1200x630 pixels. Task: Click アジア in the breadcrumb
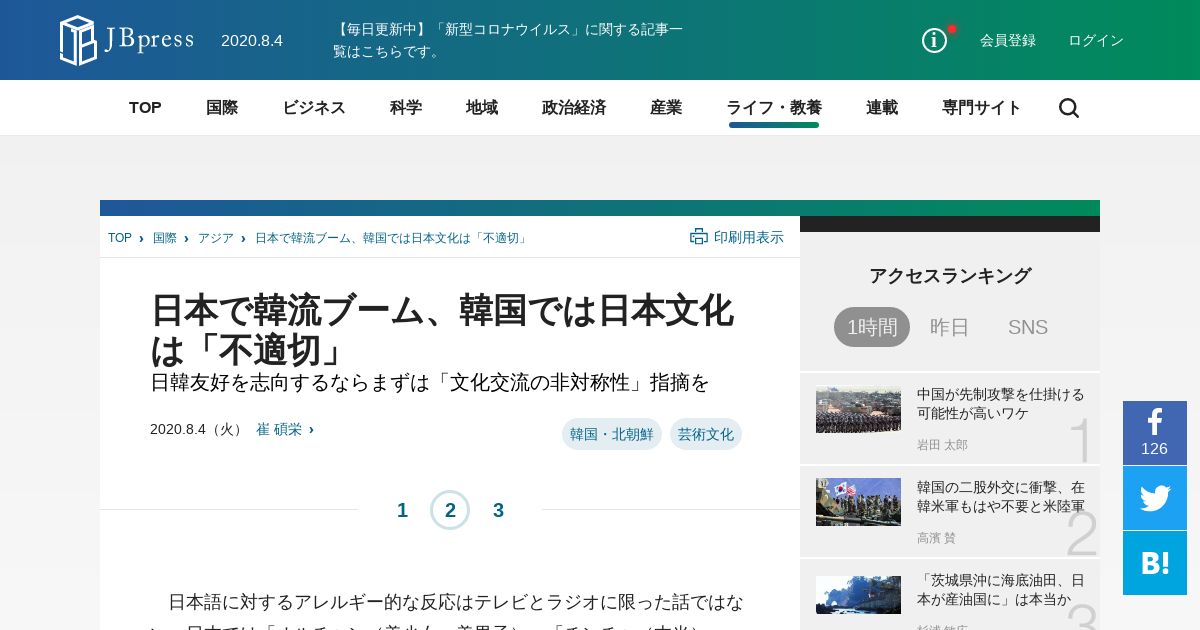[216, 238]
